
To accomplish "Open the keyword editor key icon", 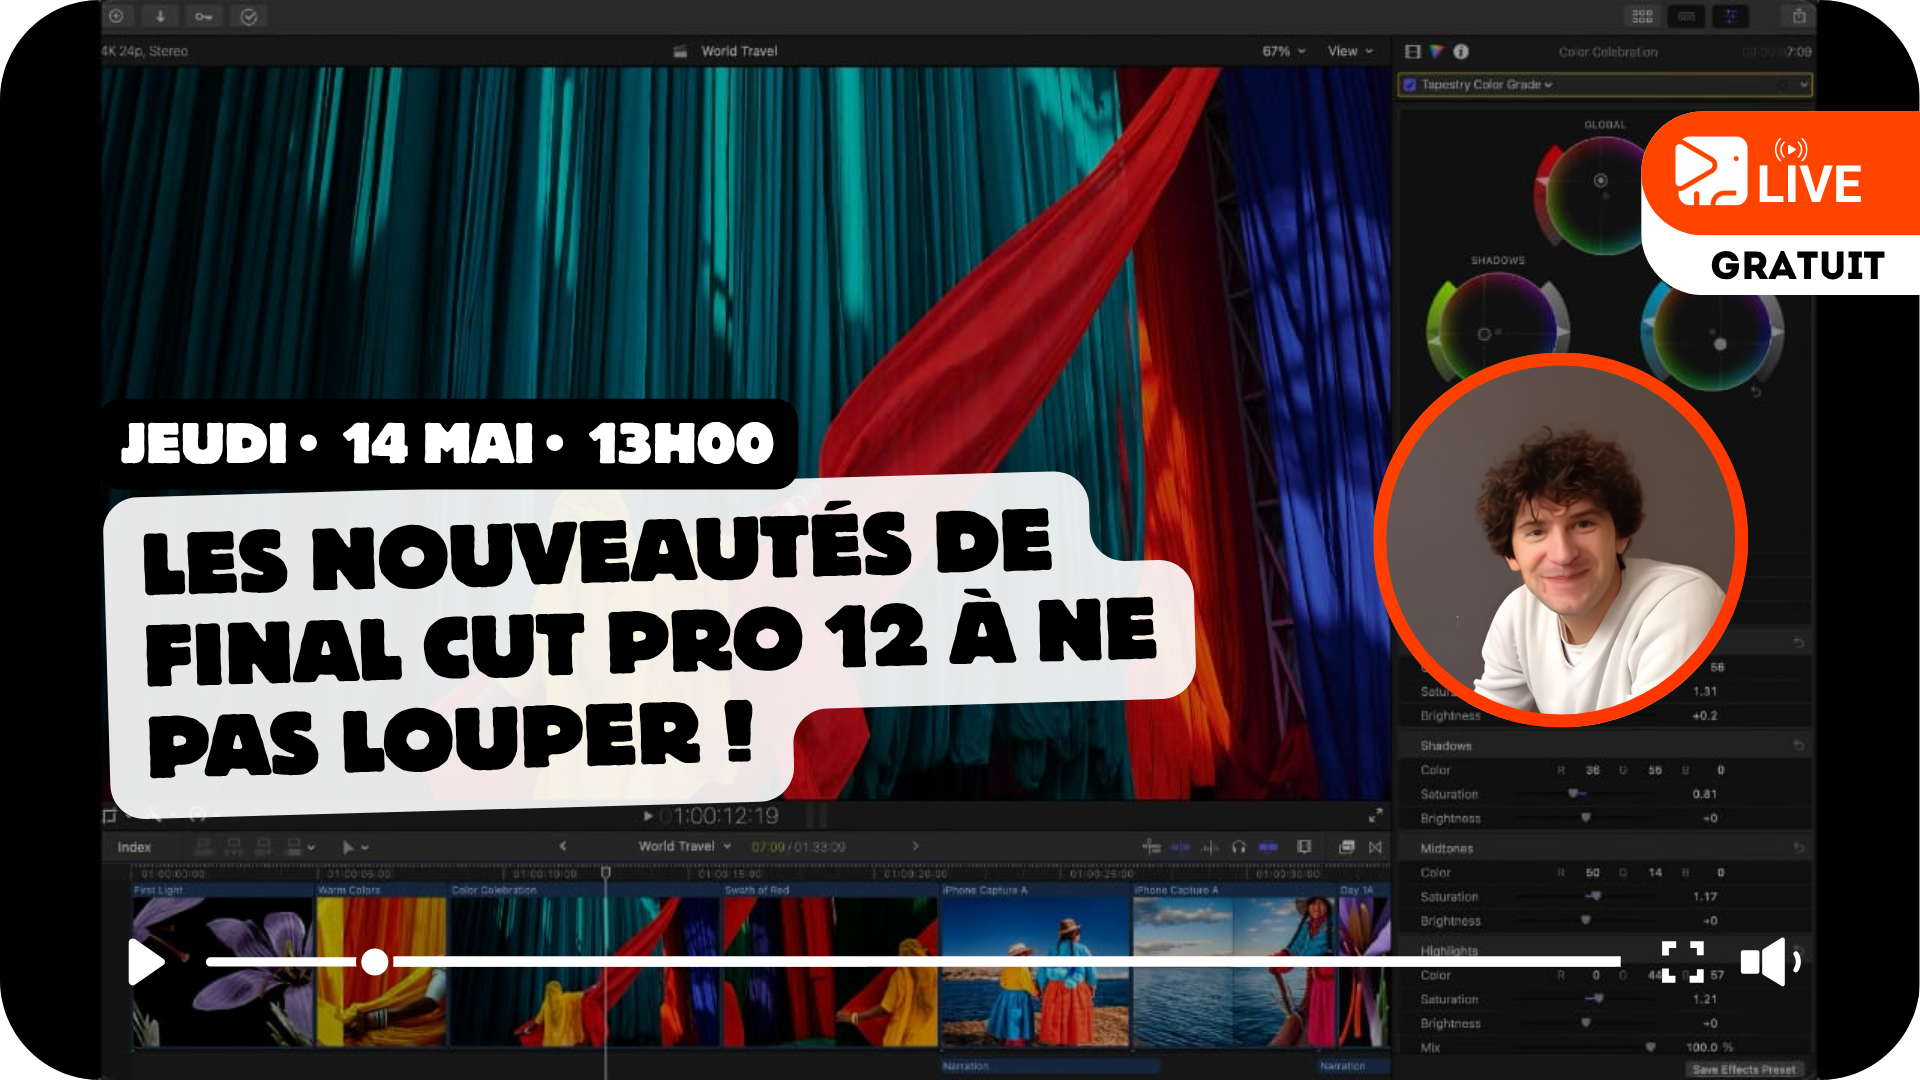I will 204,16.
